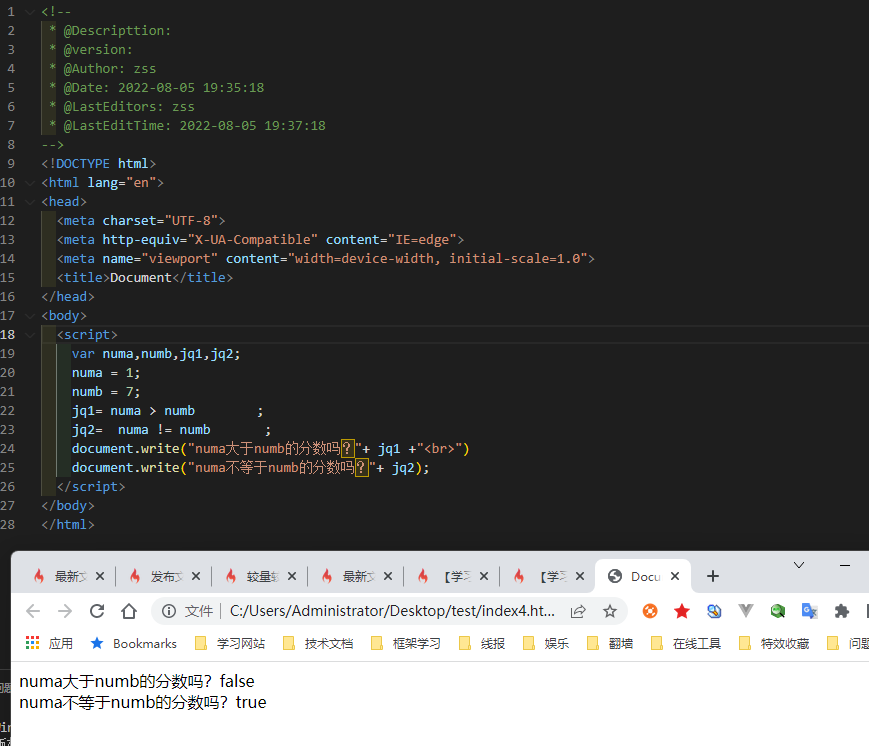Collapse the head section on line 11
This screenshot has width=869, height=746.
pyautogui.click(x=30, y=202)
